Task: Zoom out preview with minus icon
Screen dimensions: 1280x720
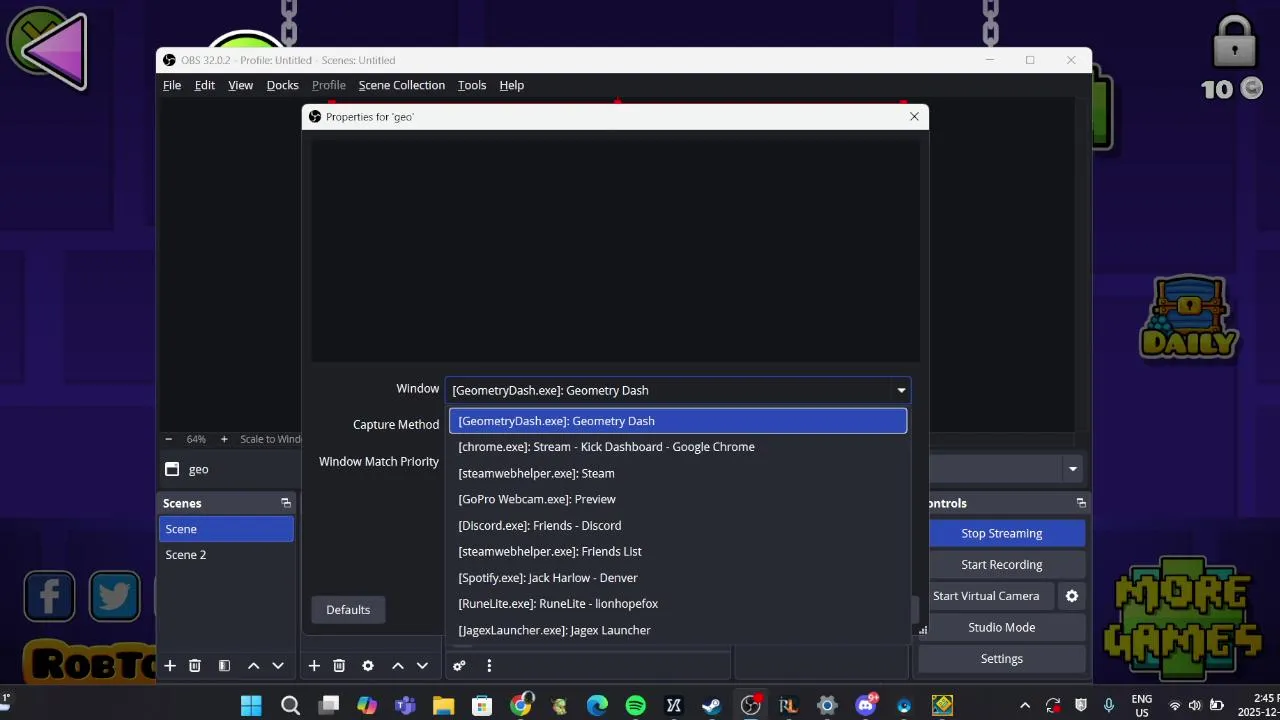Action: pyautogui.click(x=168, y=439)
